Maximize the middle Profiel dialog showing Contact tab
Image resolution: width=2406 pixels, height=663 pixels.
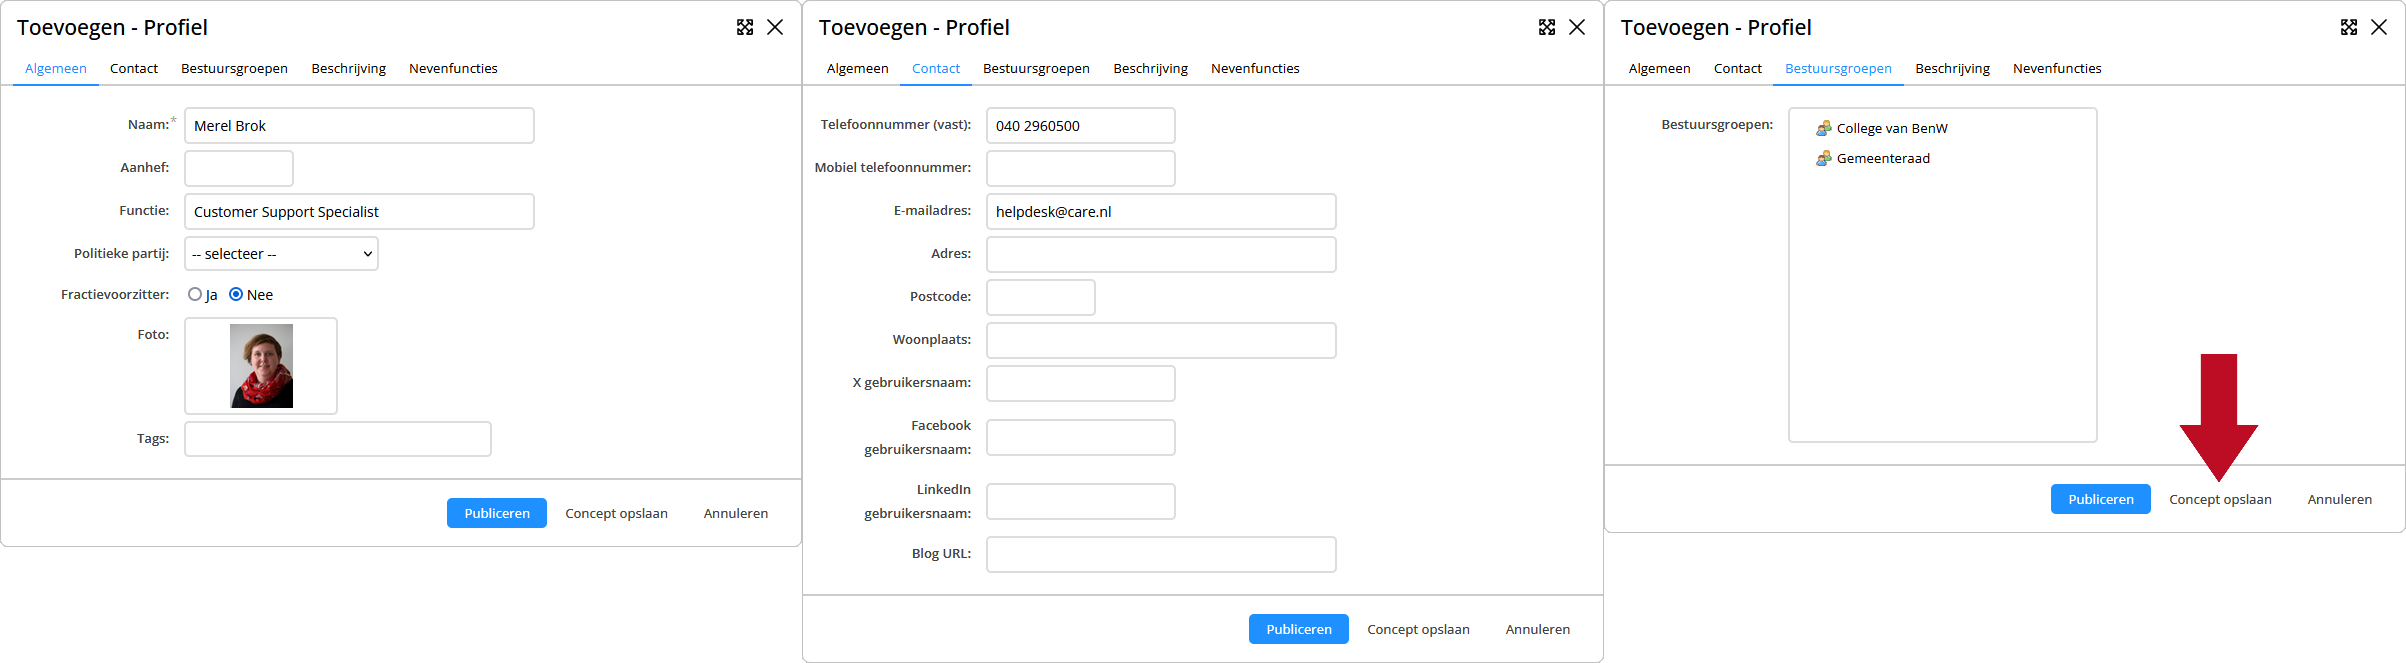pyautogui.click(x=1547, y=27)
